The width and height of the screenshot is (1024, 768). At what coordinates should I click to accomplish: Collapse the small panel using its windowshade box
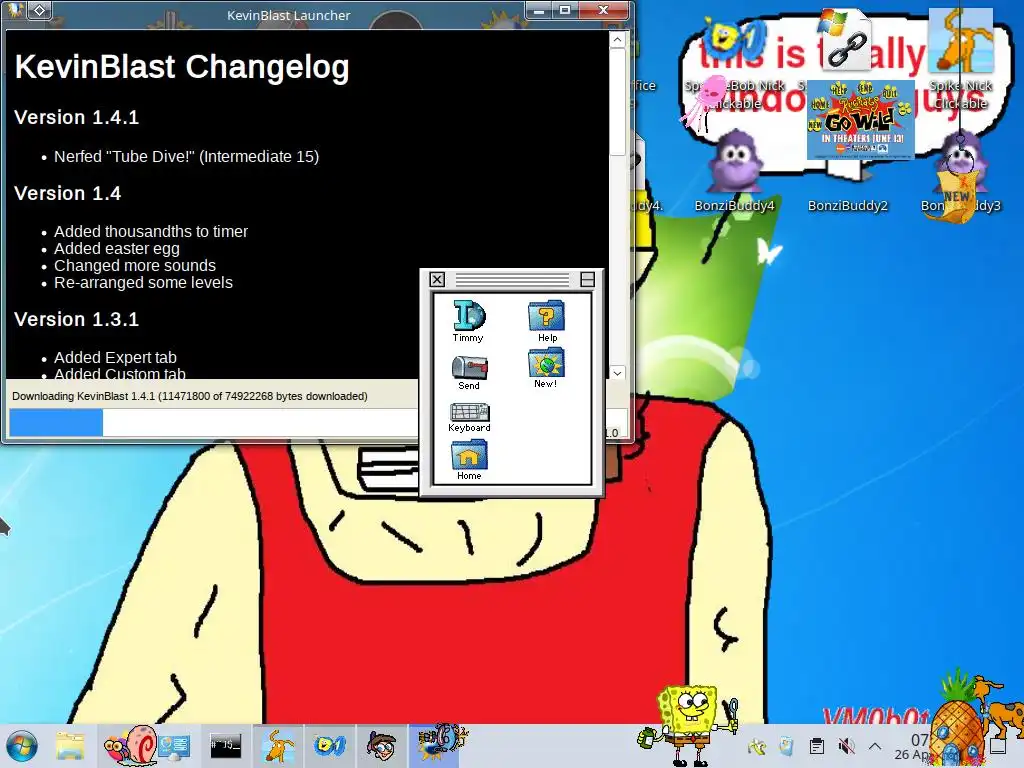pyautogui.click(x=587, y=280)
